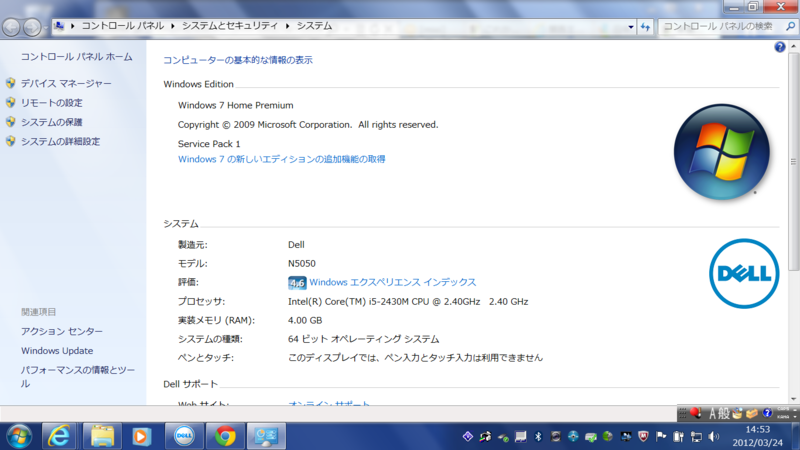Click Safely Remove Hardware tray icon
800x450 pixels.
tap(504, 437)
